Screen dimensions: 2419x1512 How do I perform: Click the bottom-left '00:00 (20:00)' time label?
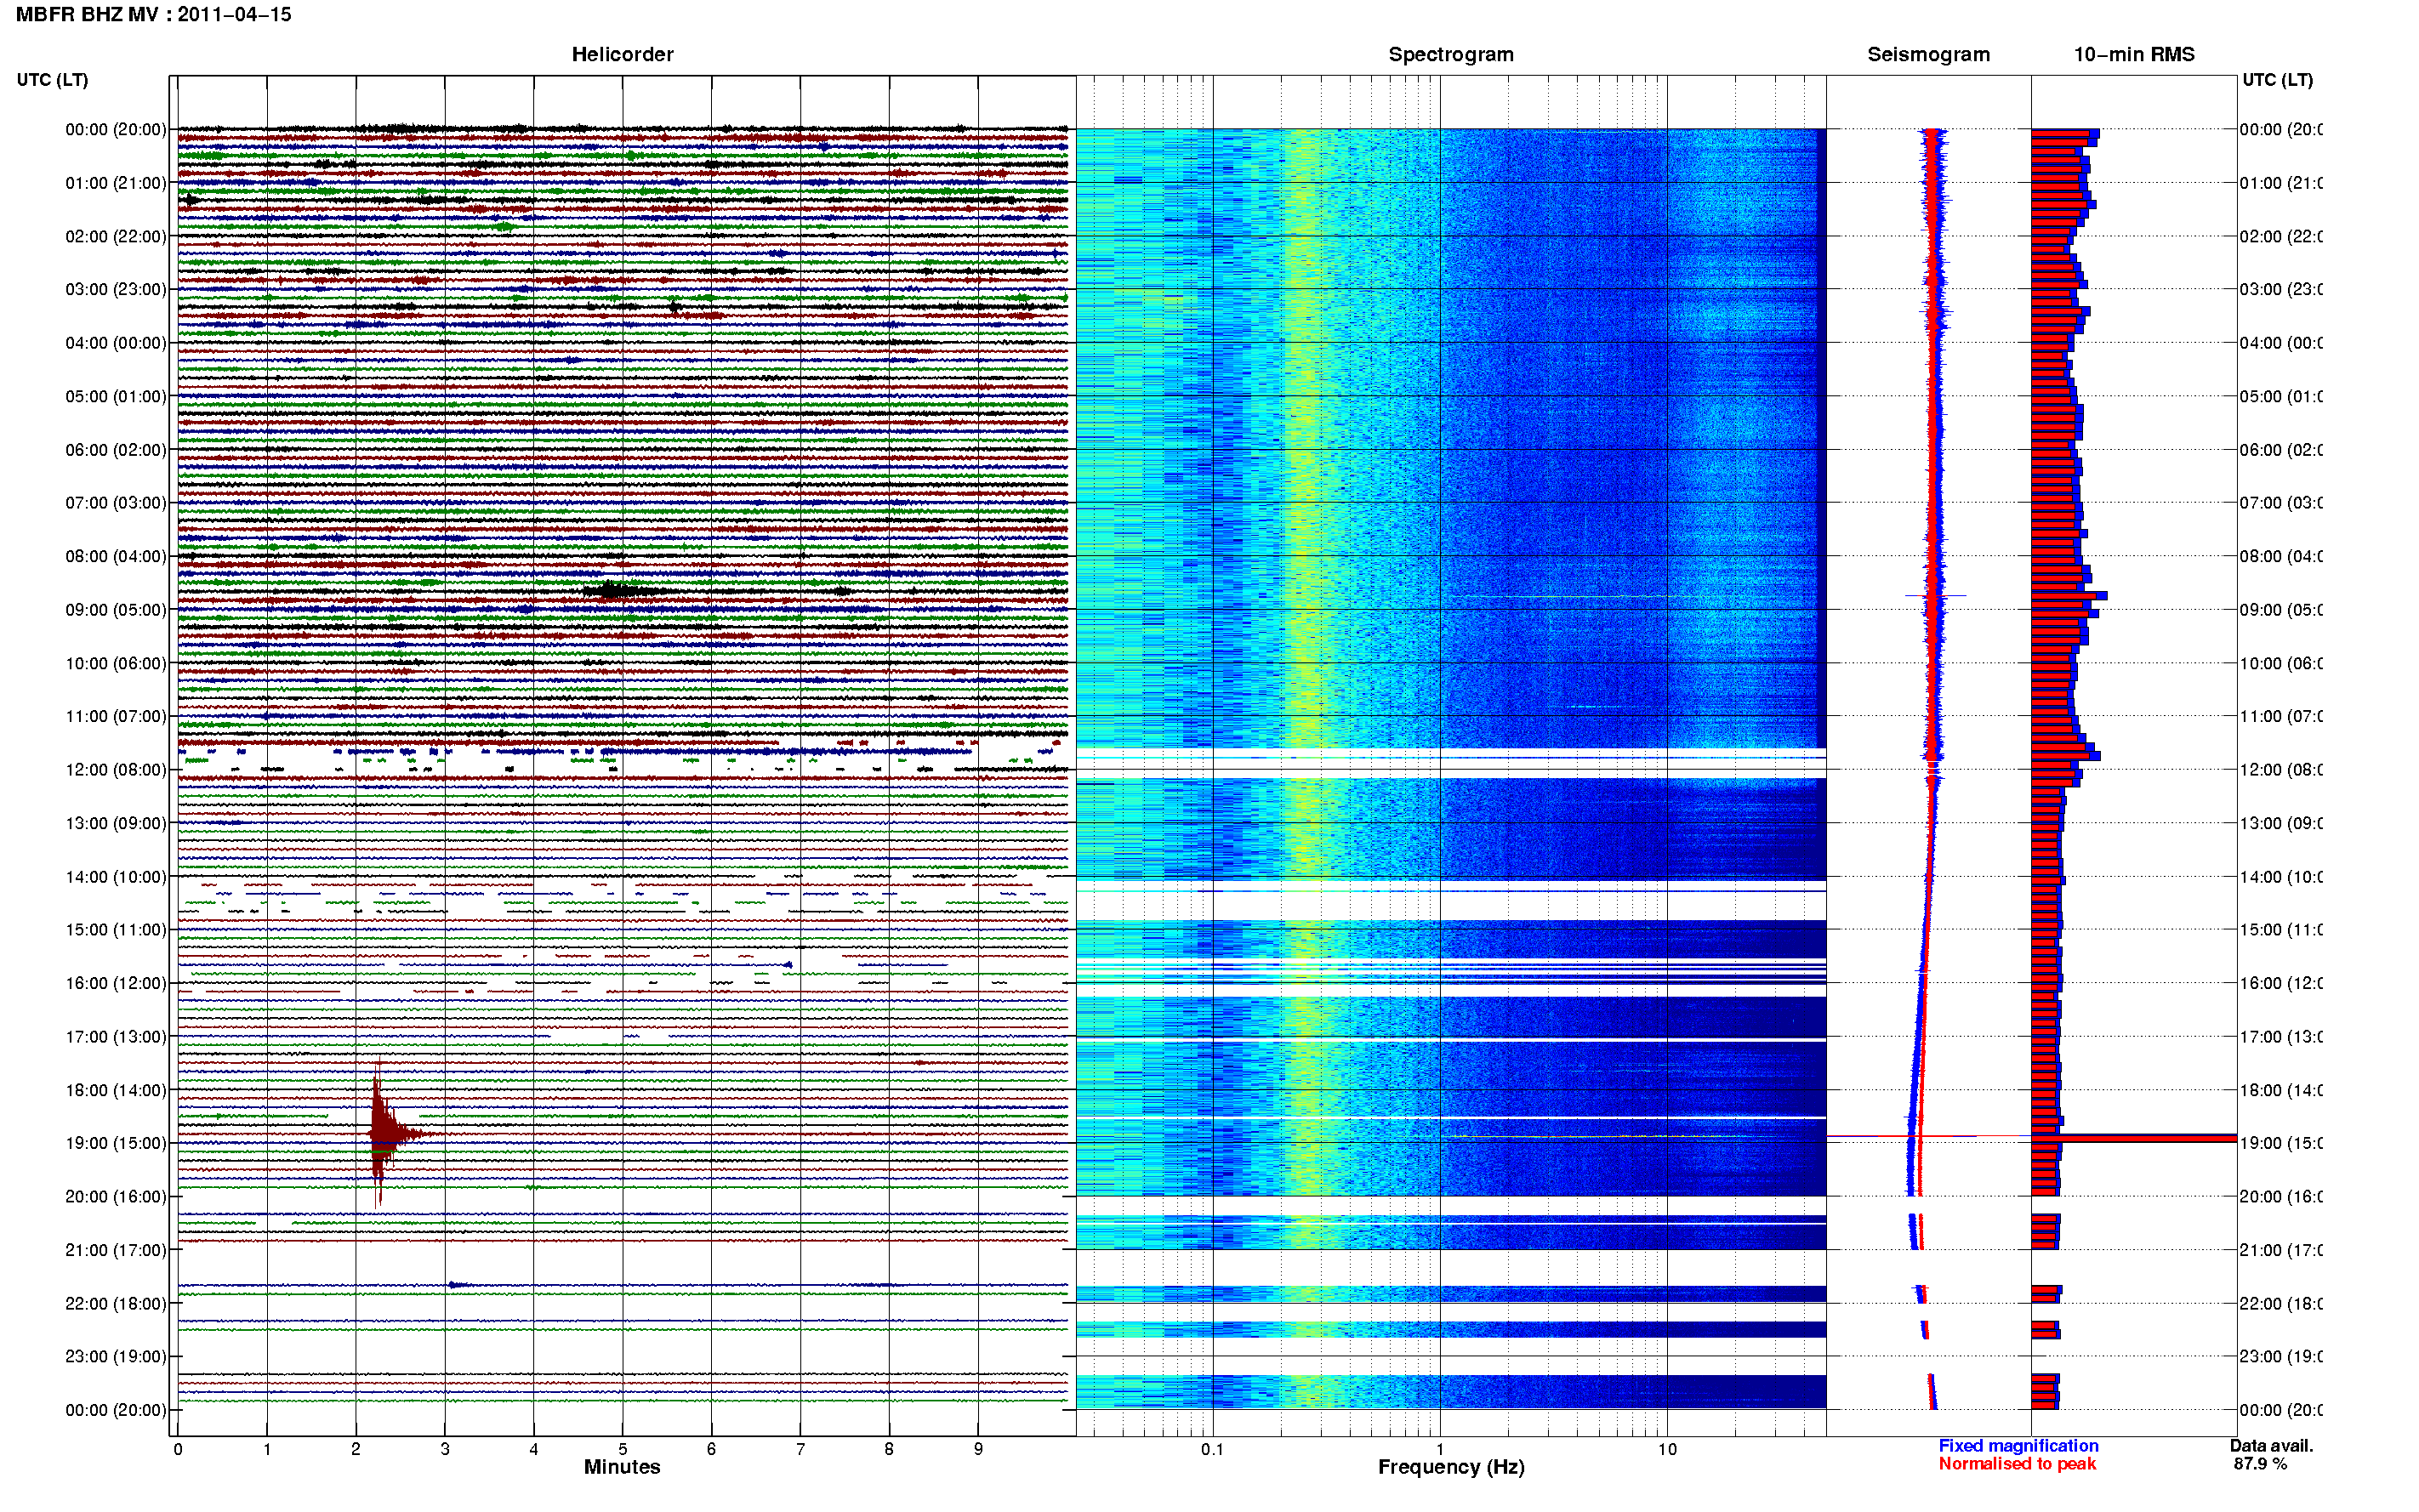point(115,1410)
